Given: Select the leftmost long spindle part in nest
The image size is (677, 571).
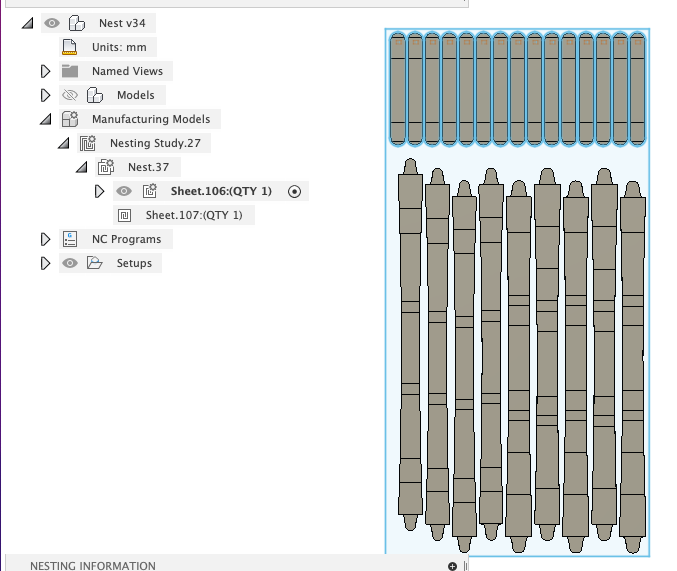Looking at the screenshot, I should tap(410, 344).
